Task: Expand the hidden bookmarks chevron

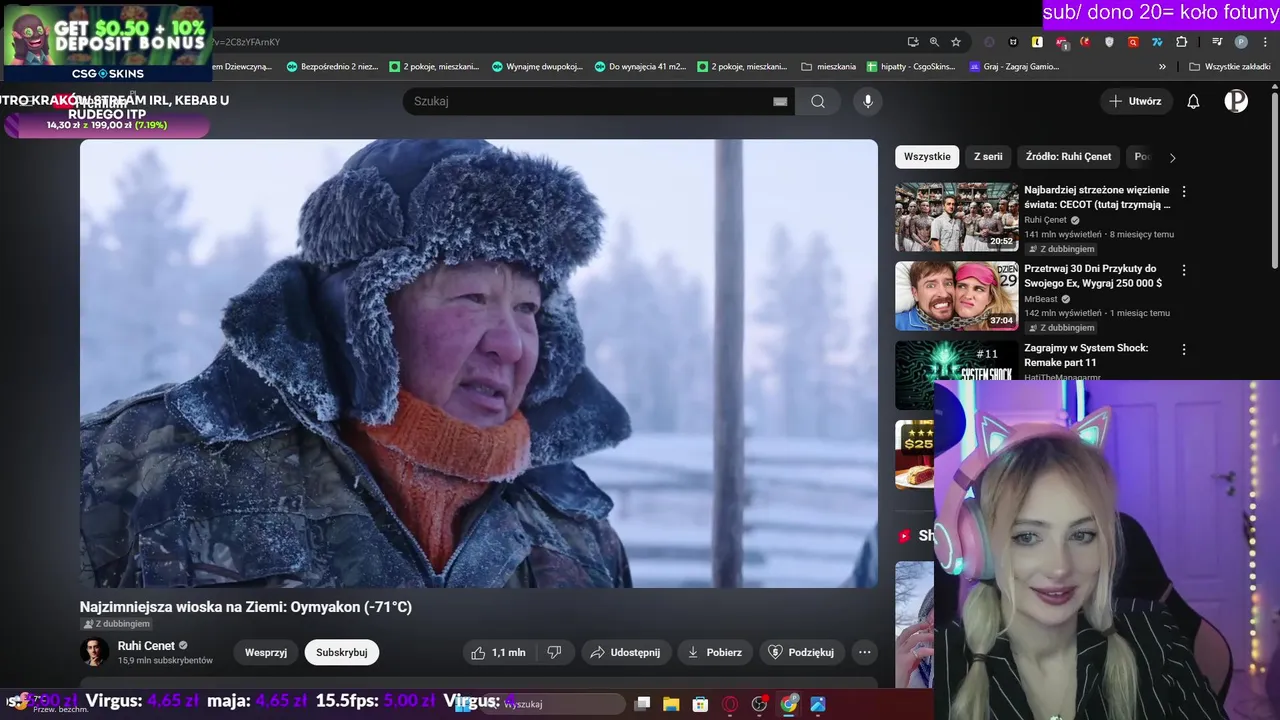Action: [x=1162, y=67]
